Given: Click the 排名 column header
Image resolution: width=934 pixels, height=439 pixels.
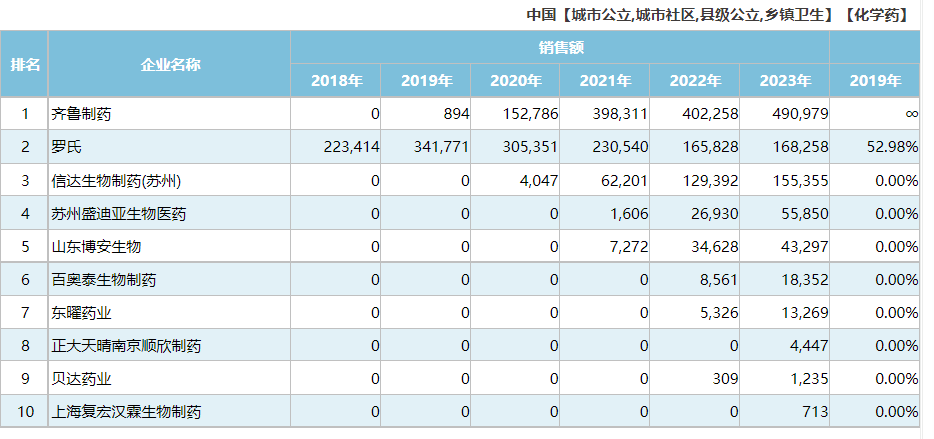Looking at the screenshot, I should [25, 64].
